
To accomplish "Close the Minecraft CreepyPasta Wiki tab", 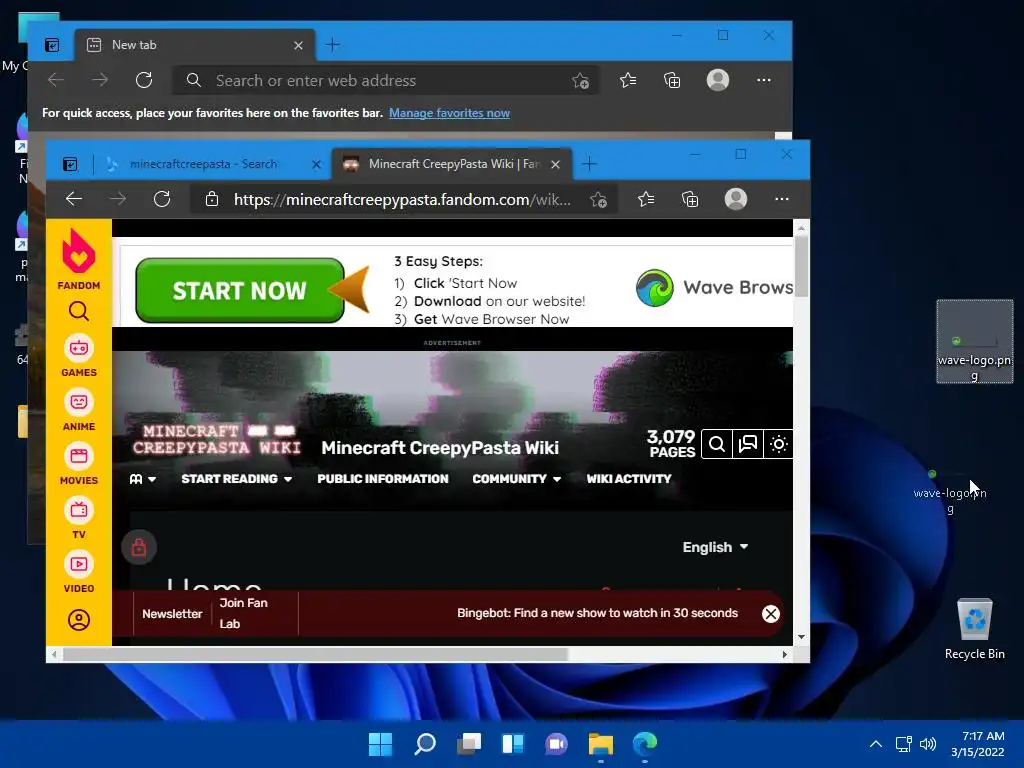I will tap(555, 165).
